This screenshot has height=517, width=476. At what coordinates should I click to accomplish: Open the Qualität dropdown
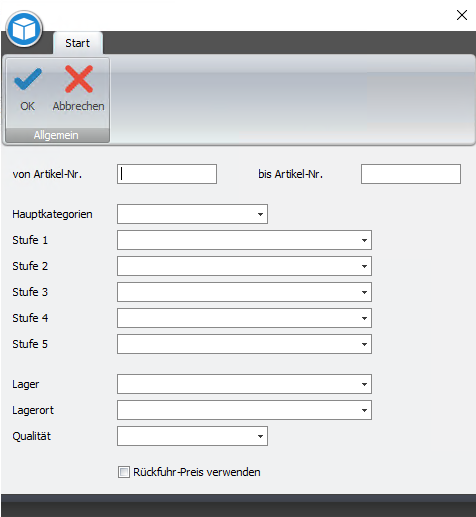pyautogui.click(x=192, y=436)
